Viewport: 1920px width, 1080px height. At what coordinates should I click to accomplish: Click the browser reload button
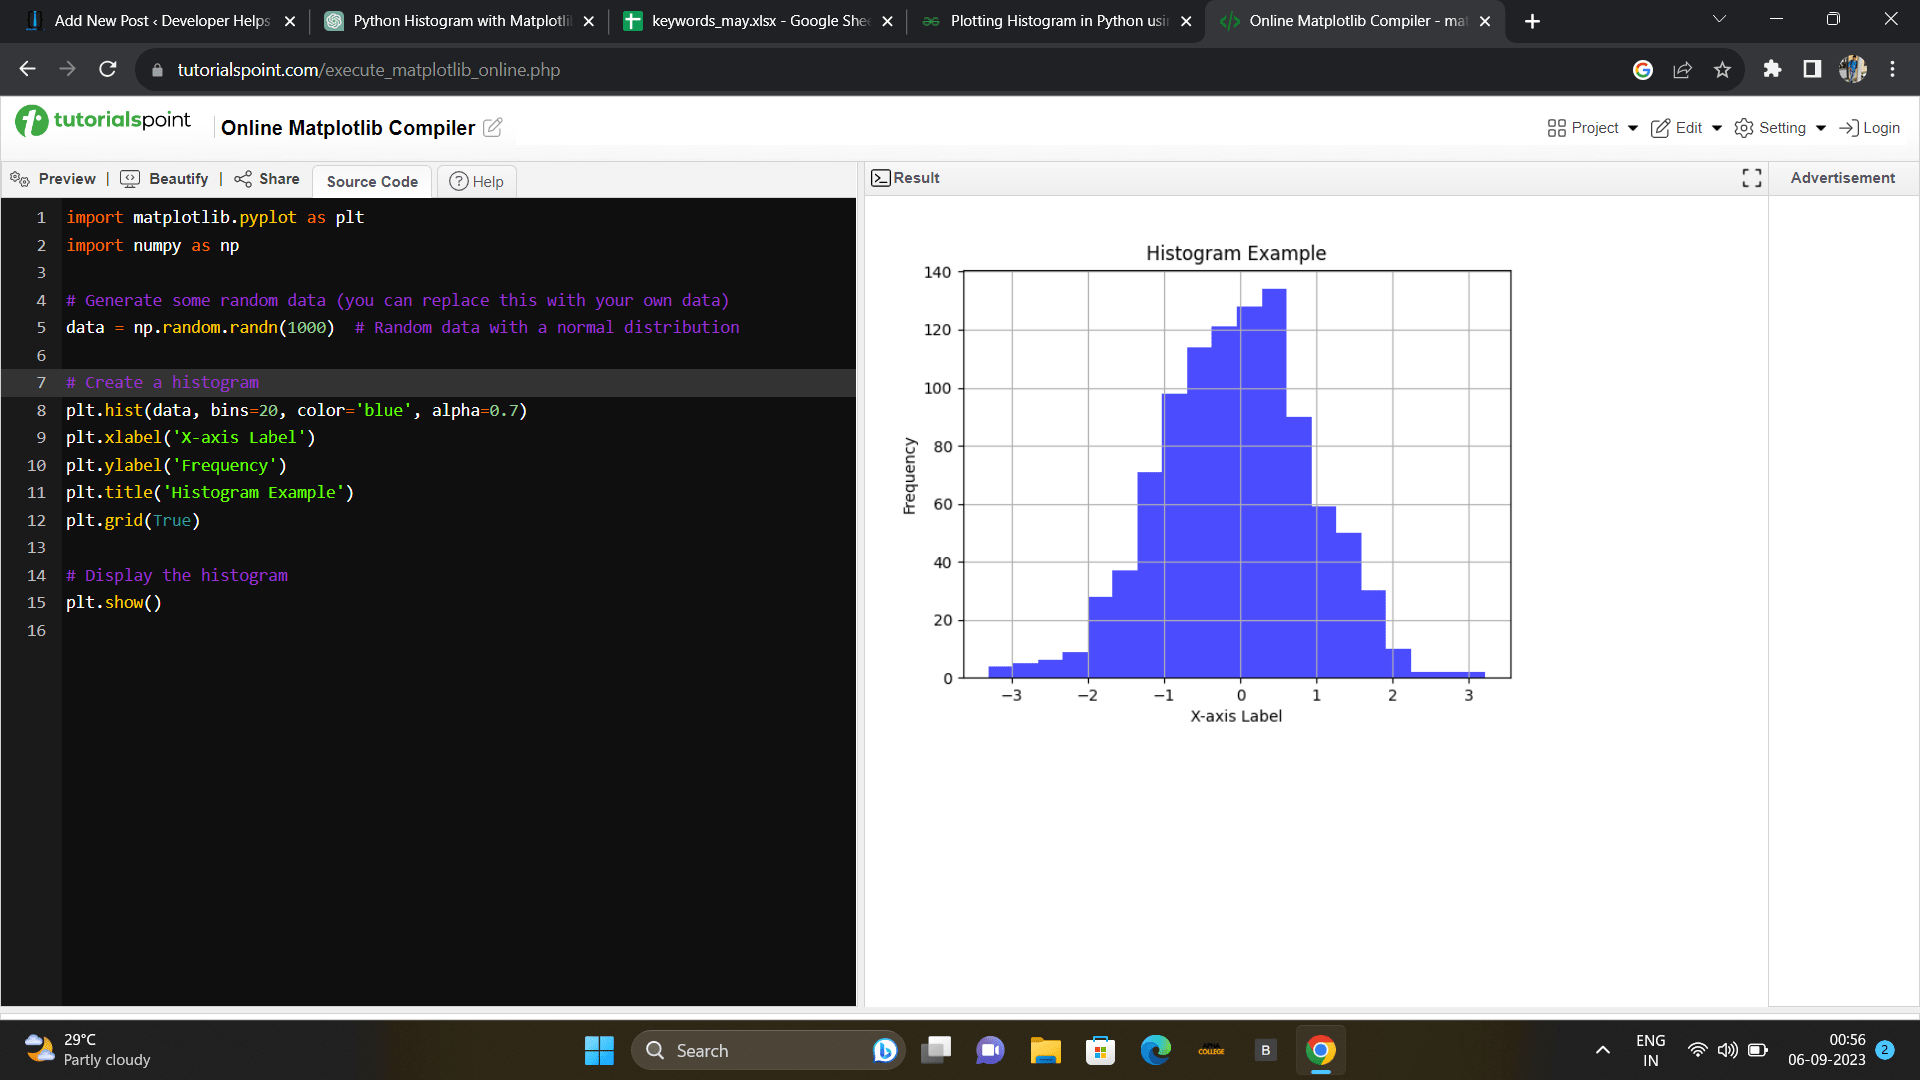pyautogui.click(x=108, y=69)
